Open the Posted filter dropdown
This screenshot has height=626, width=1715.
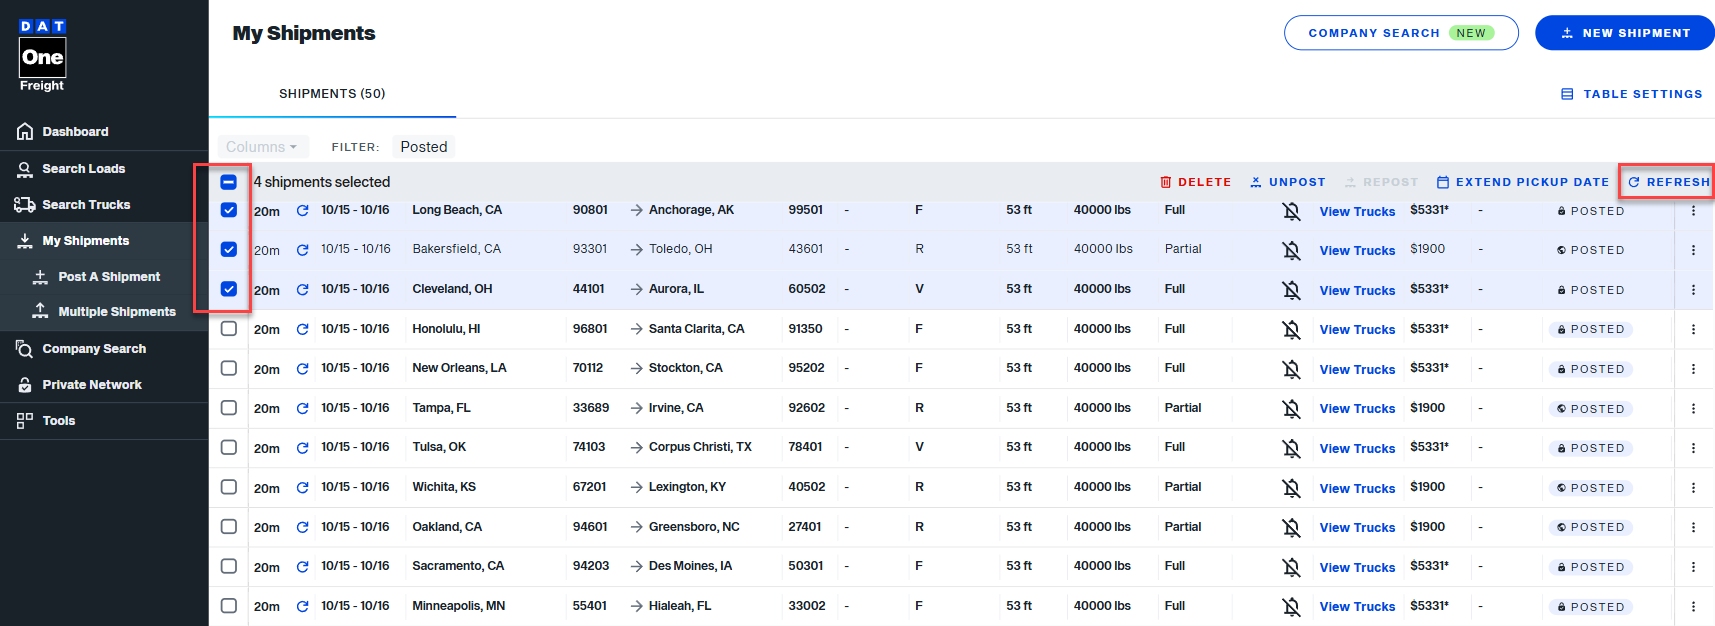[423, 147]
